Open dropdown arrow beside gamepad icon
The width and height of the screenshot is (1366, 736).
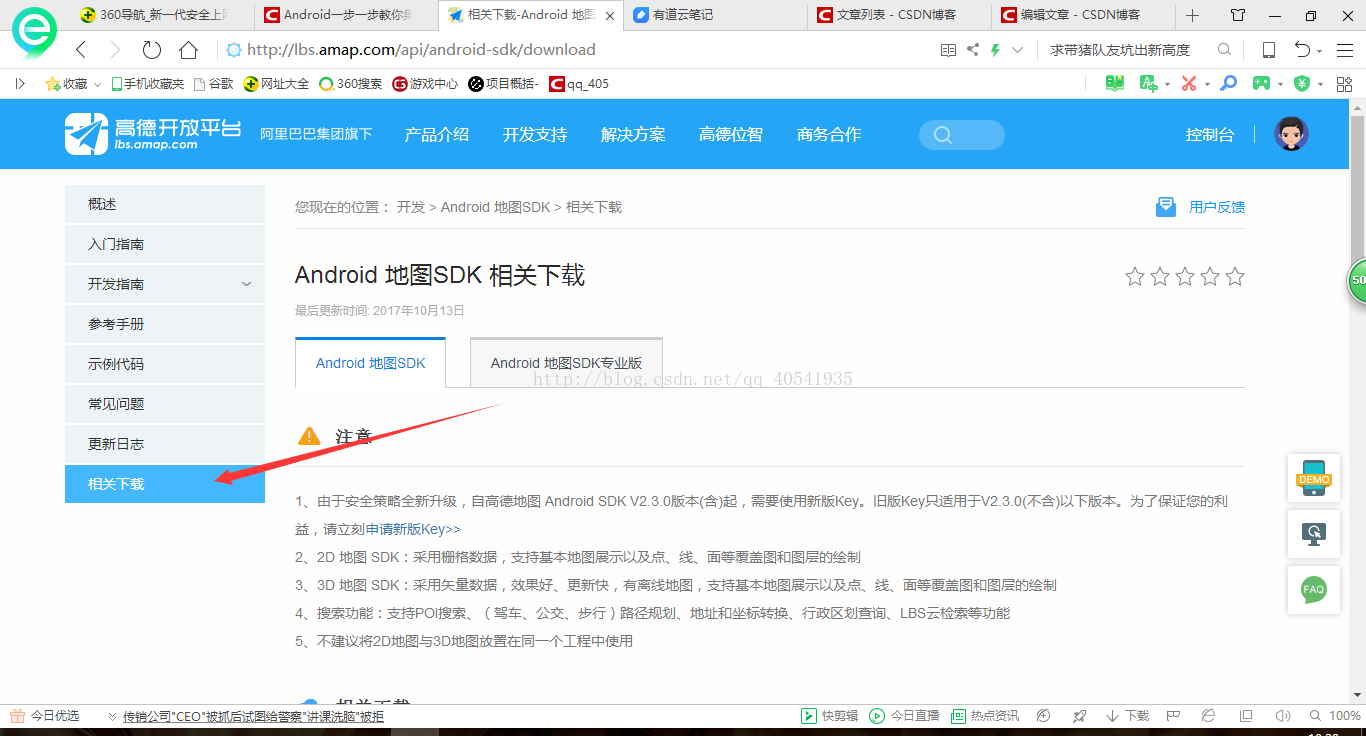pyautogui.click(x=1281, y=85)
